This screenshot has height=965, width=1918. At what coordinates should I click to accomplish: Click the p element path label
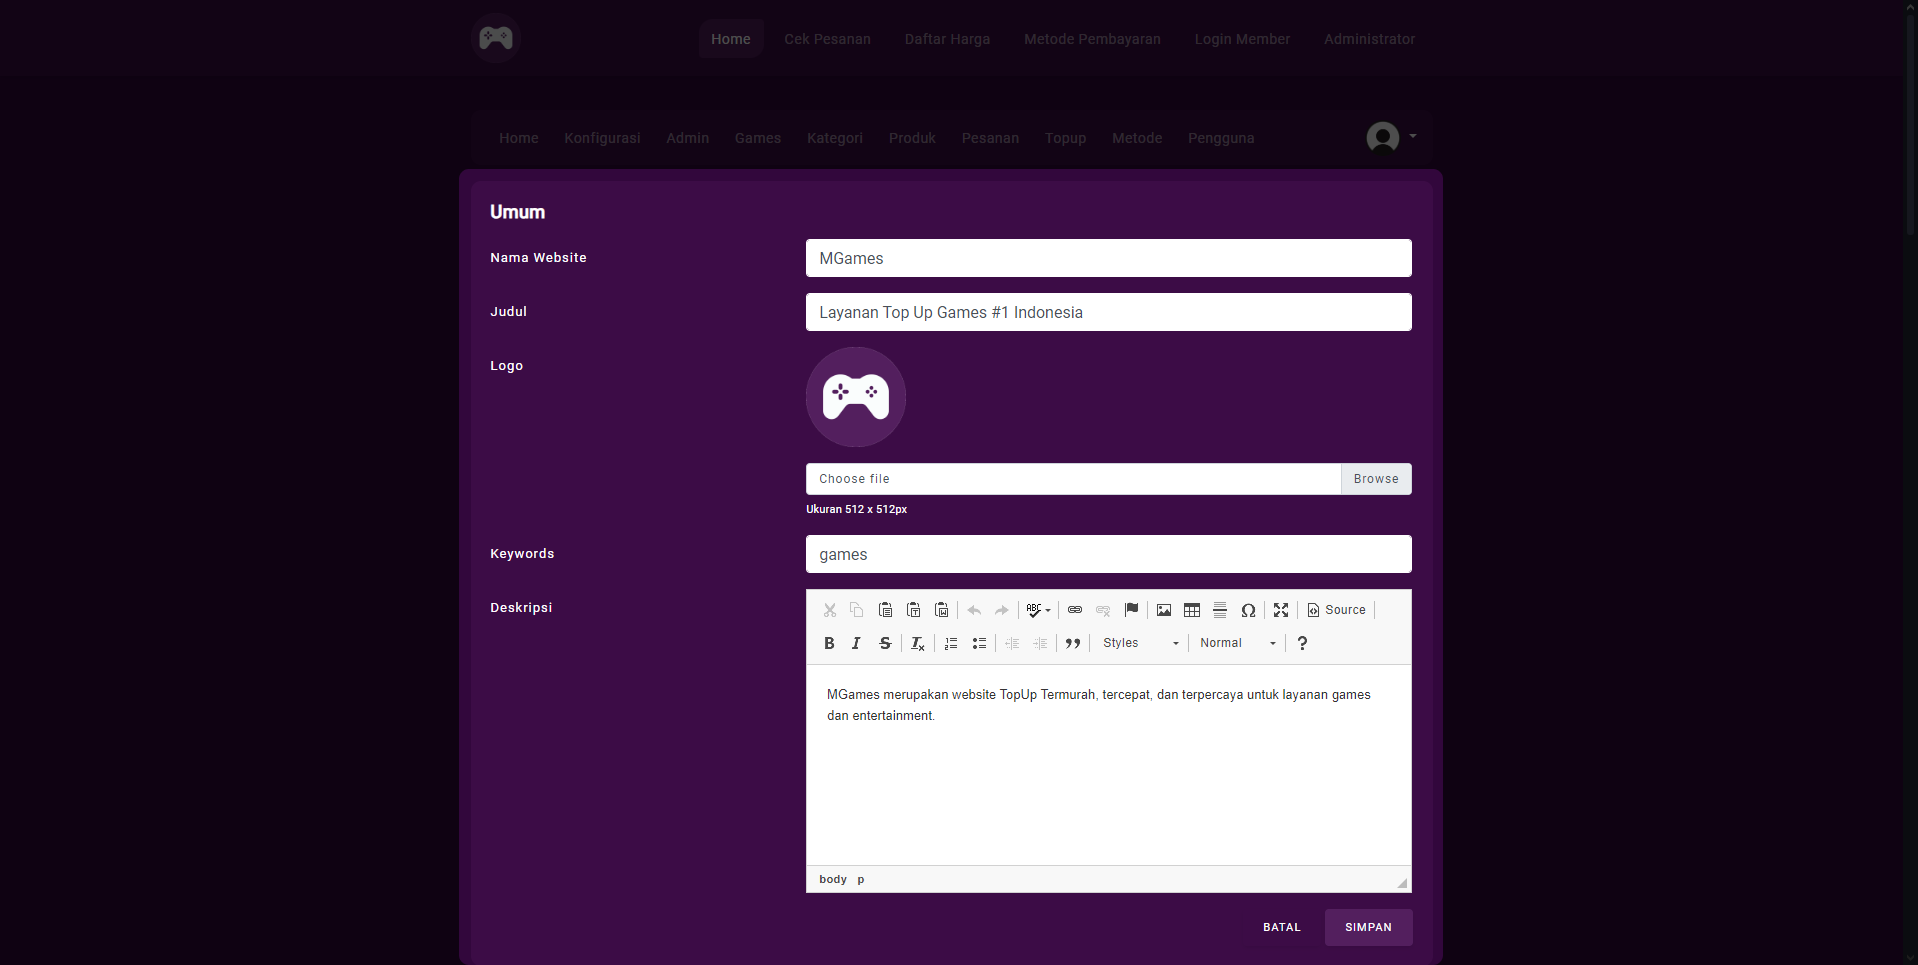click(861, 880)
